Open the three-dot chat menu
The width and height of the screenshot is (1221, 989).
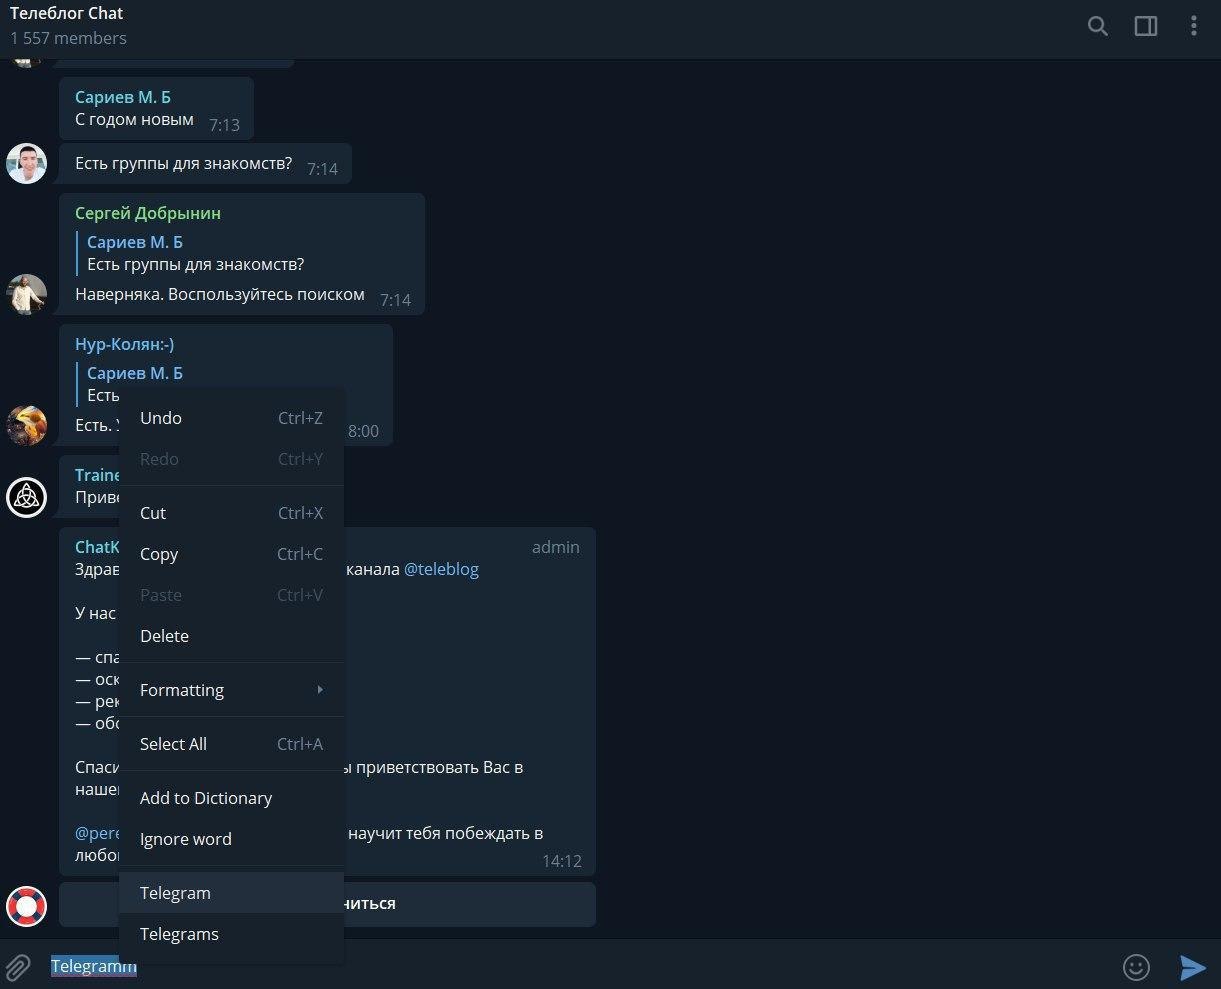tap(1193, 27)
